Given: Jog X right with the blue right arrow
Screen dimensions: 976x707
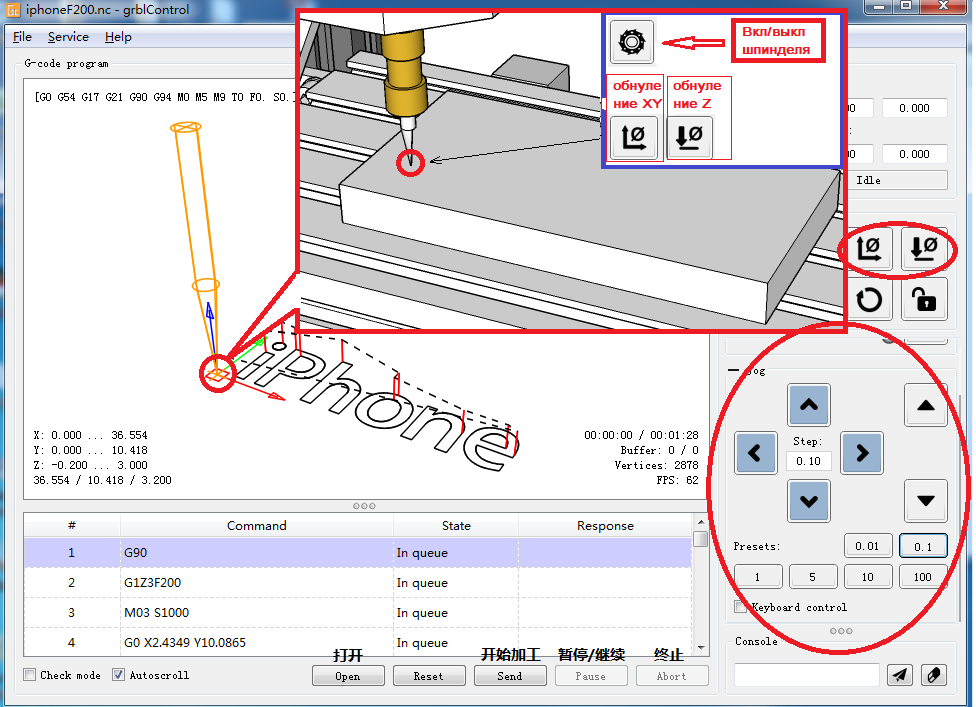Looking at the screenshot, I should tap(862, 453).
